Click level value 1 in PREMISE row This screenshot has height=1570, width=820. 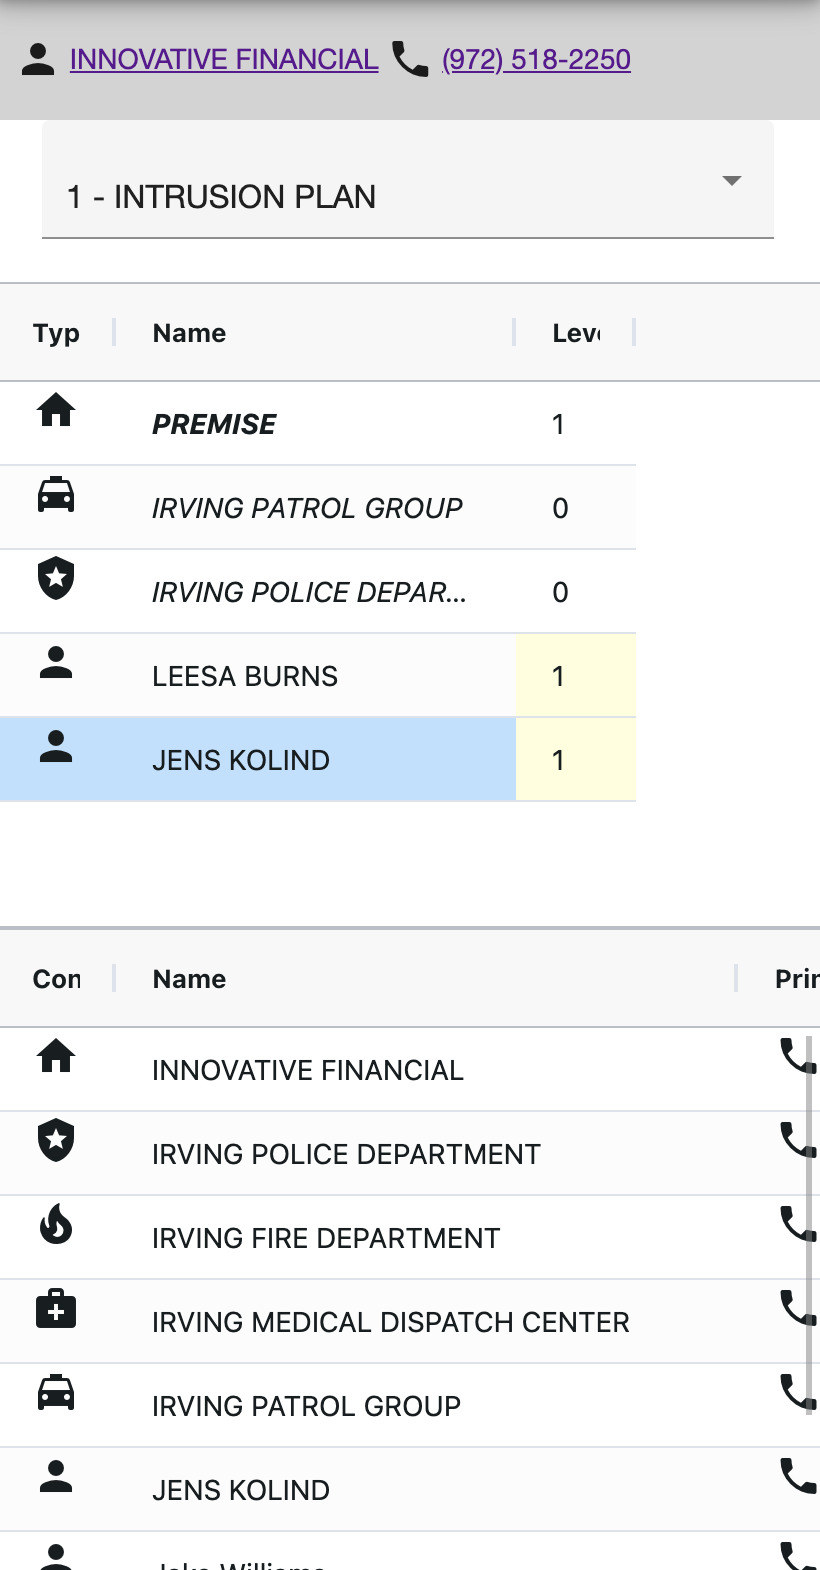tap(559, 424)
